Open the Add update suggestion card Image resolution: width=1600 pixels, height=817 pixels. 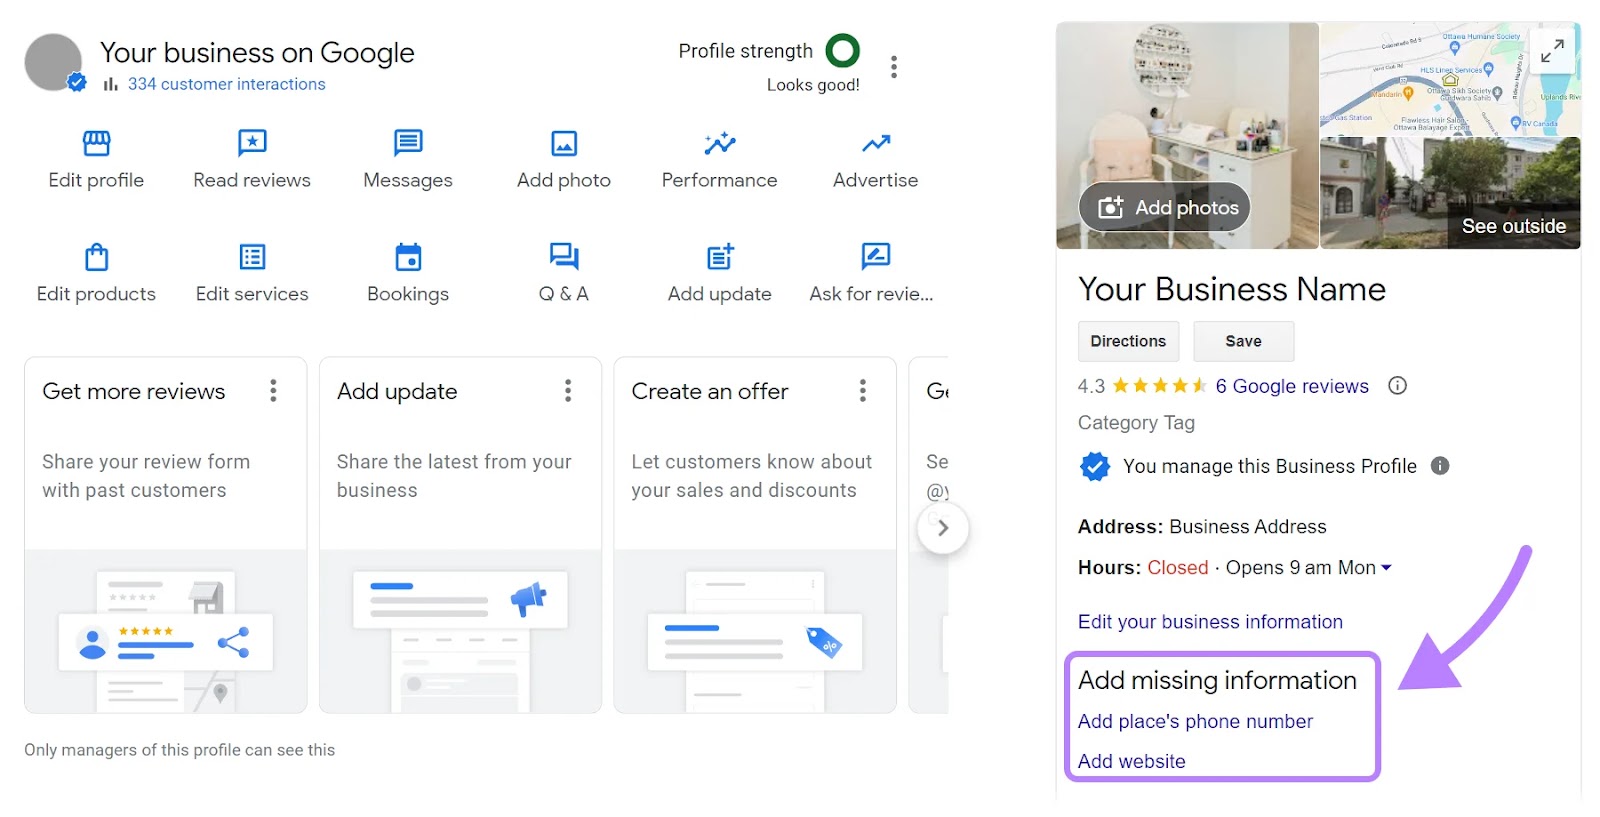click(460, 535)
